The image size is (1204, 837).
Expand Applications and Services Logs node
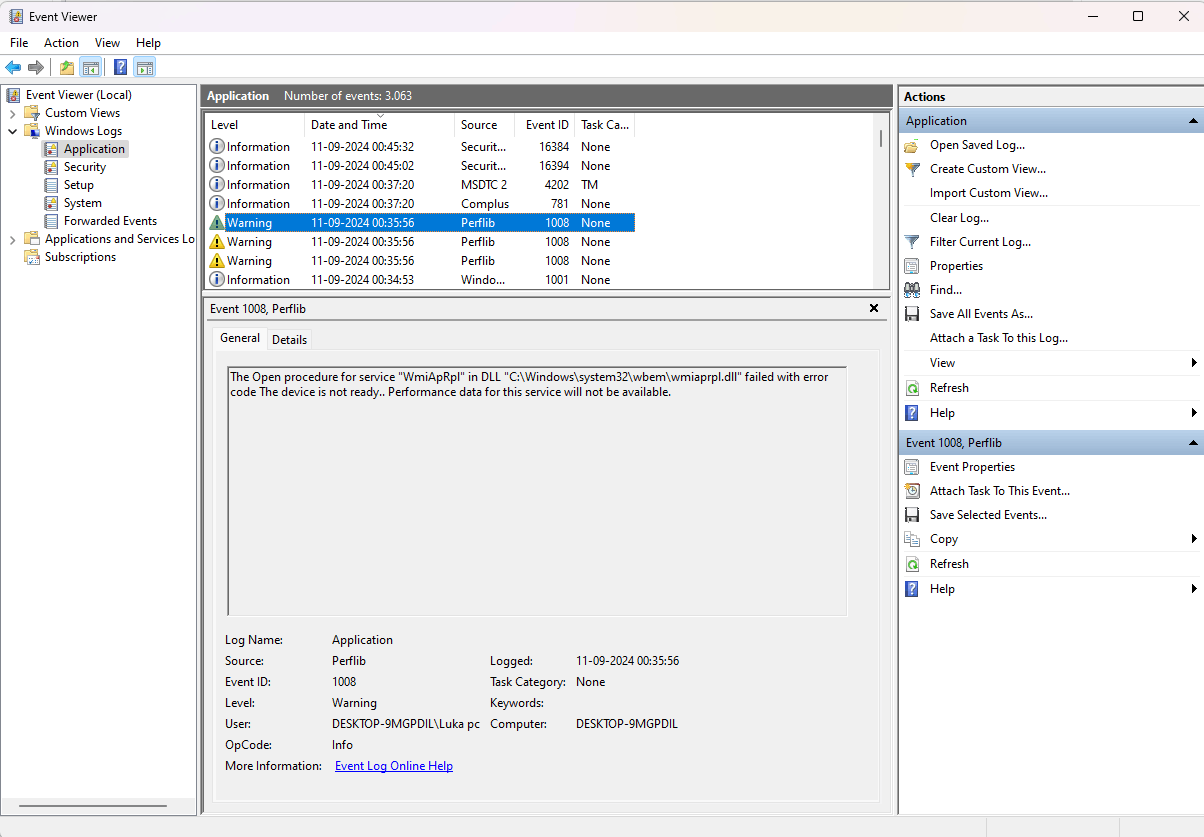(x=12, y=239)
